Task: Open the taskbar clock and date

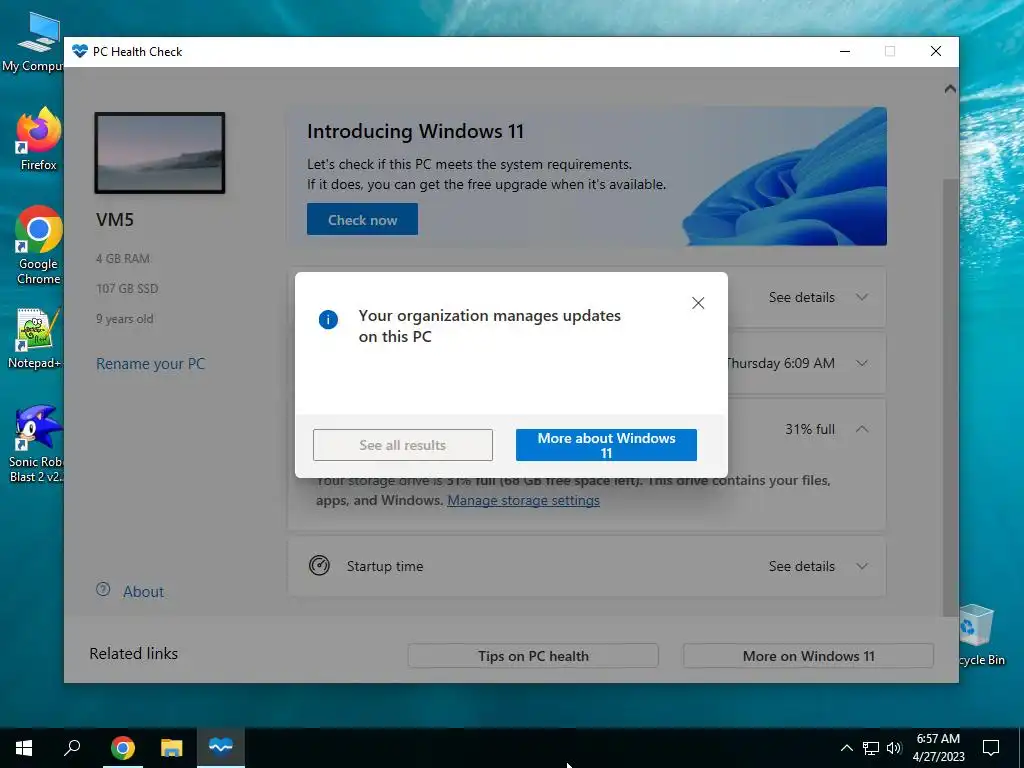Action: point(938,748)
